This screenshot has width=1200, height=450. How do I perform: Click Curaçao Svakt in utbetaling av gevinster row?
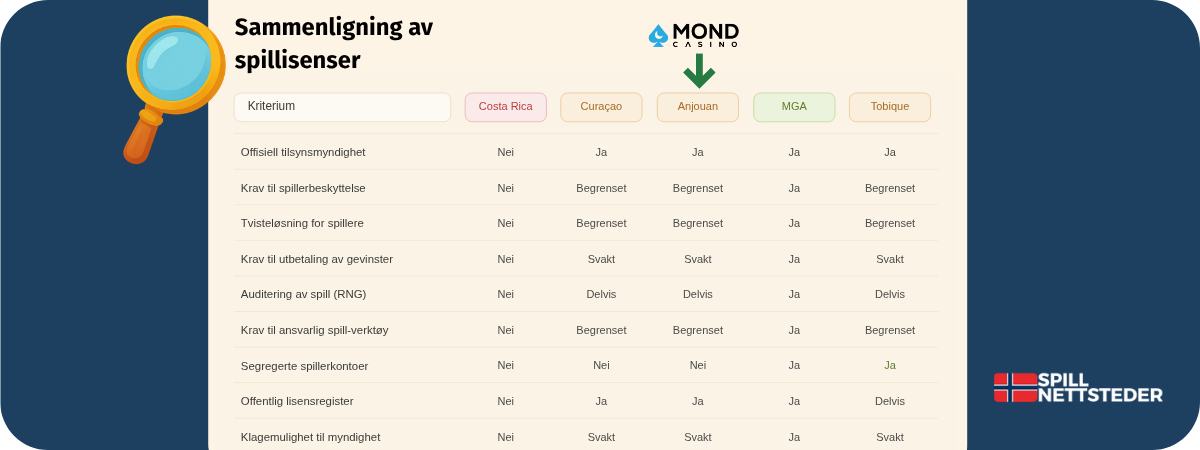point(601,259)
